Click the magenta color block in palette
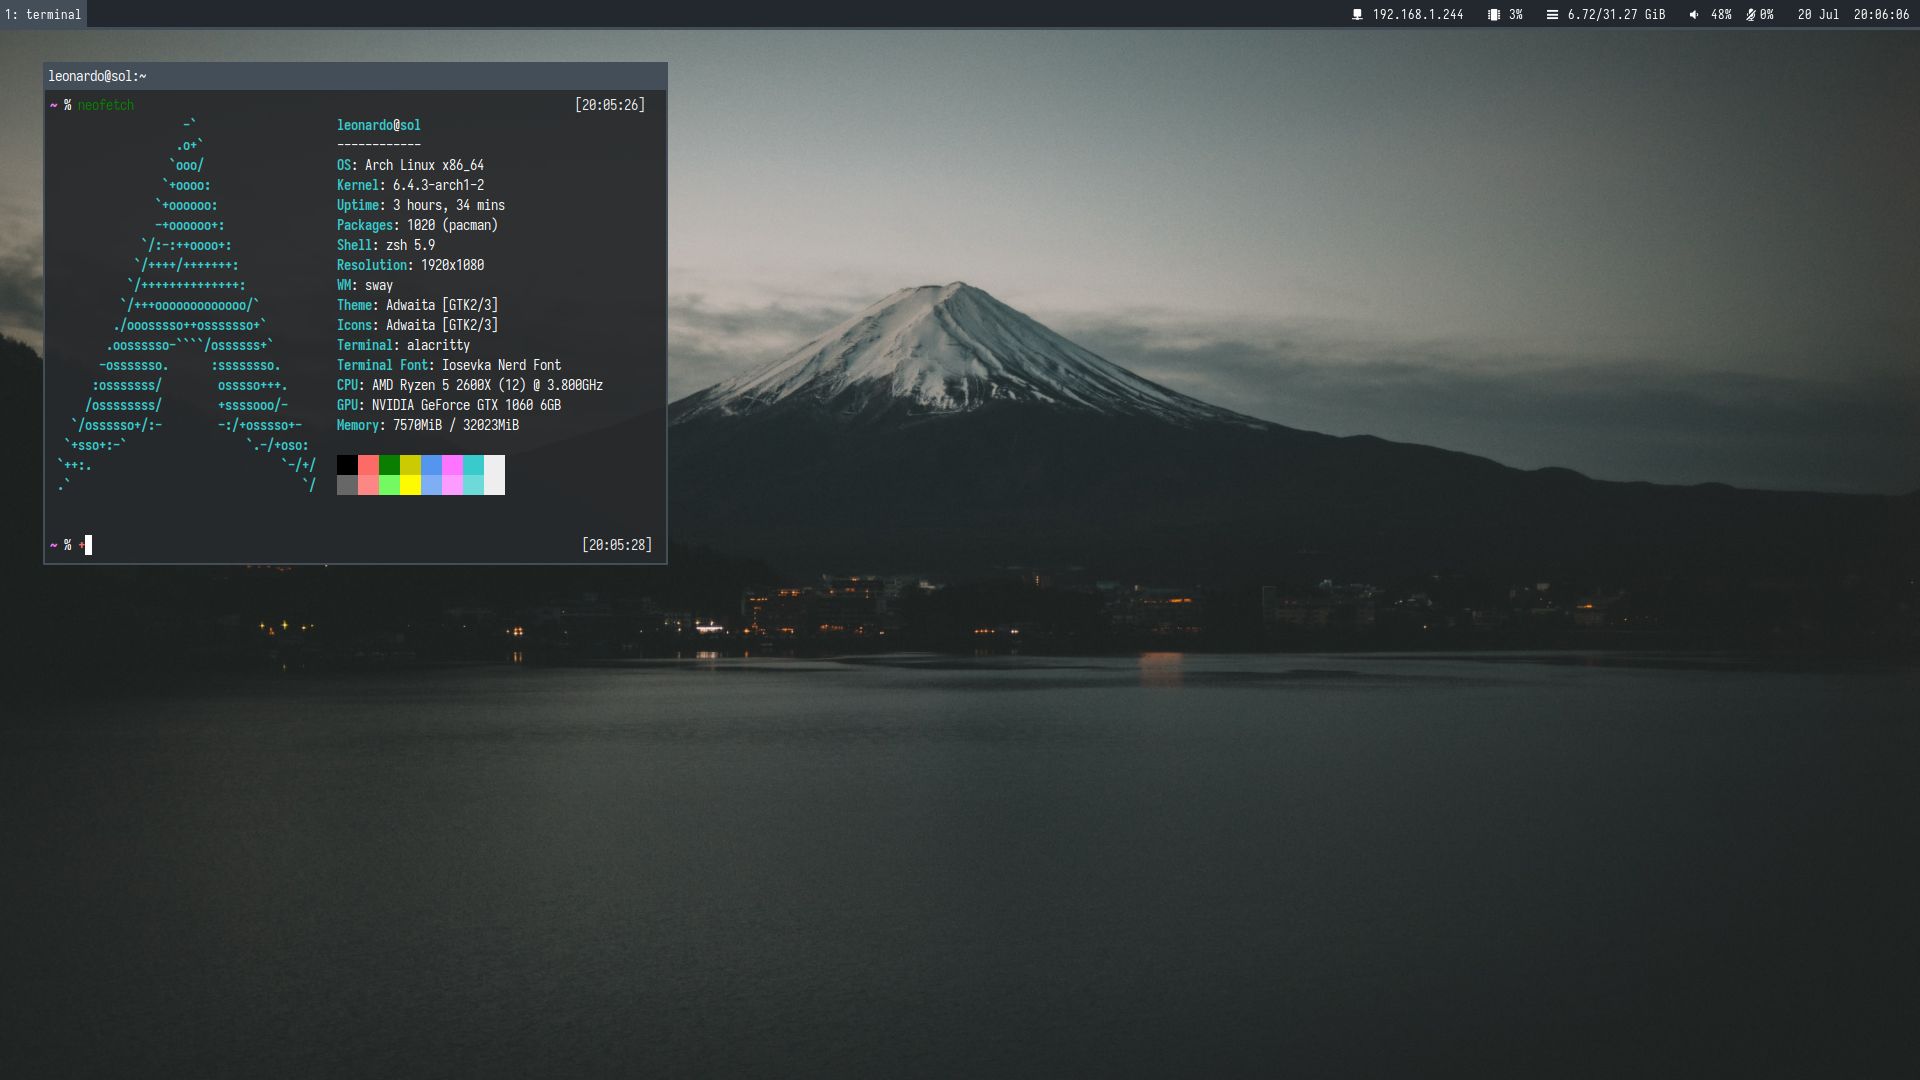 (x=452, y=465)
